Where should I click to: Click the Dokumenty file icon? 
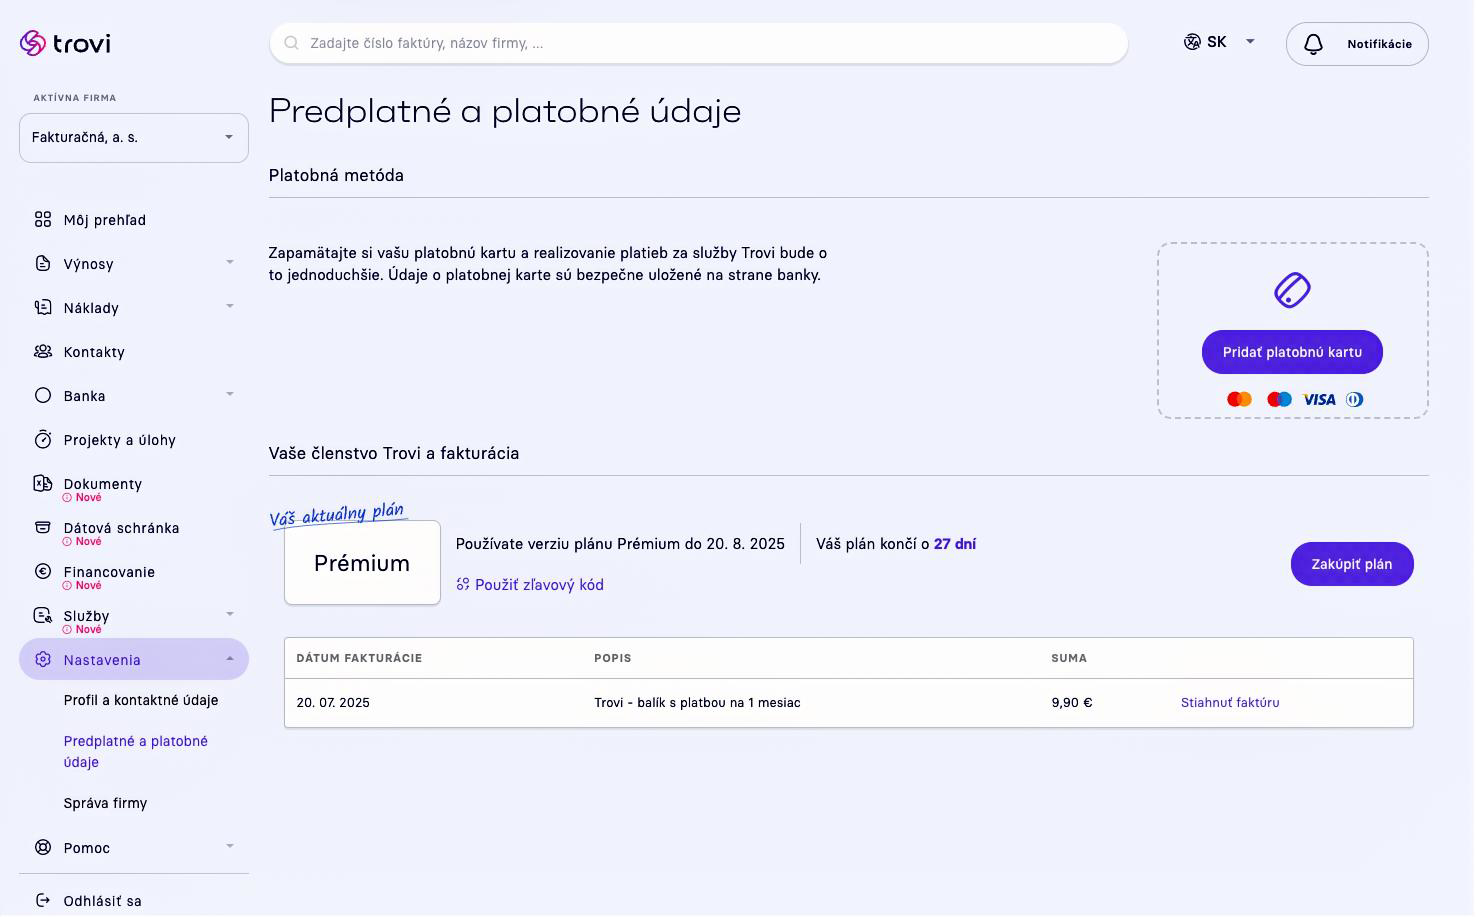click(x=43, y=484)
